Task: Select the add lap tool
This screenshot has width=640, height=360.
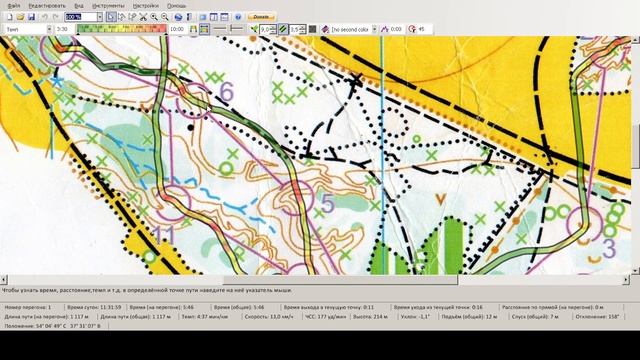Action: [132, 17]
